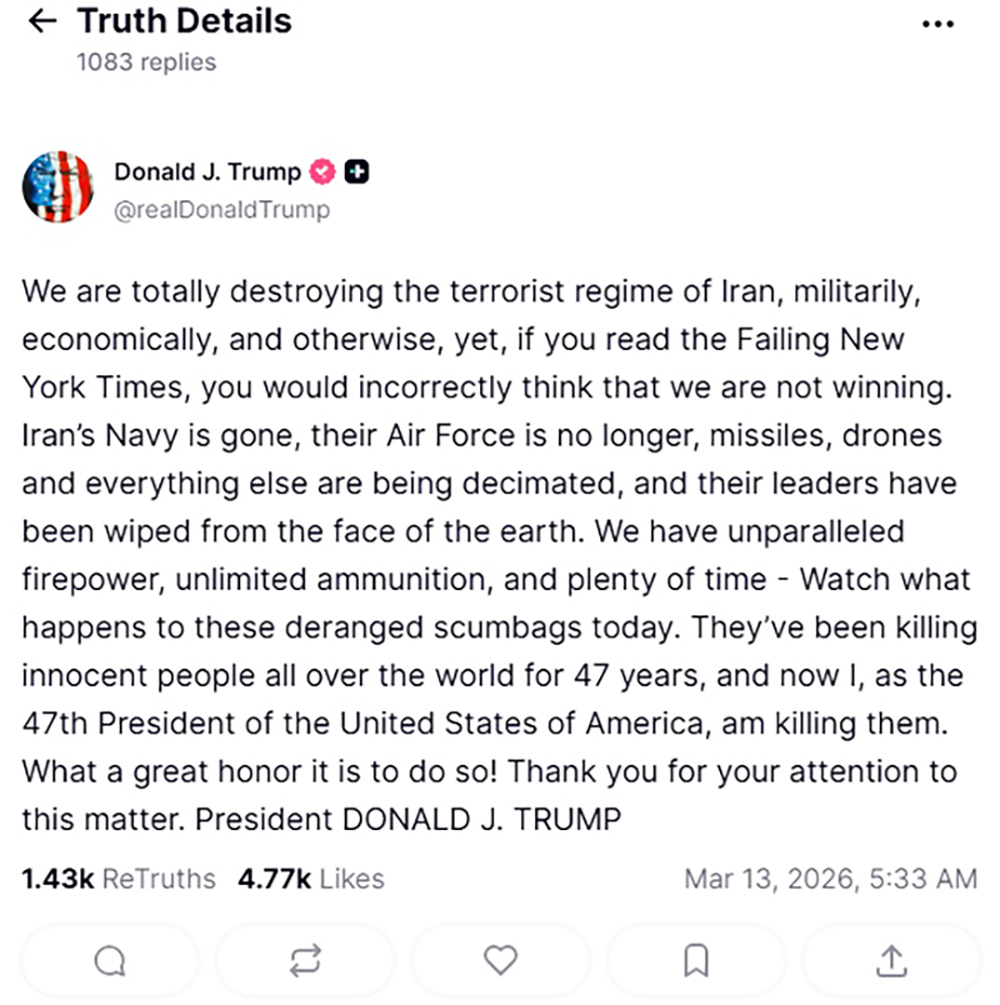Viewport: 1000px width, 1005px height.
Task: Go back using the left arrow
Action: click(x=43, y=22)
